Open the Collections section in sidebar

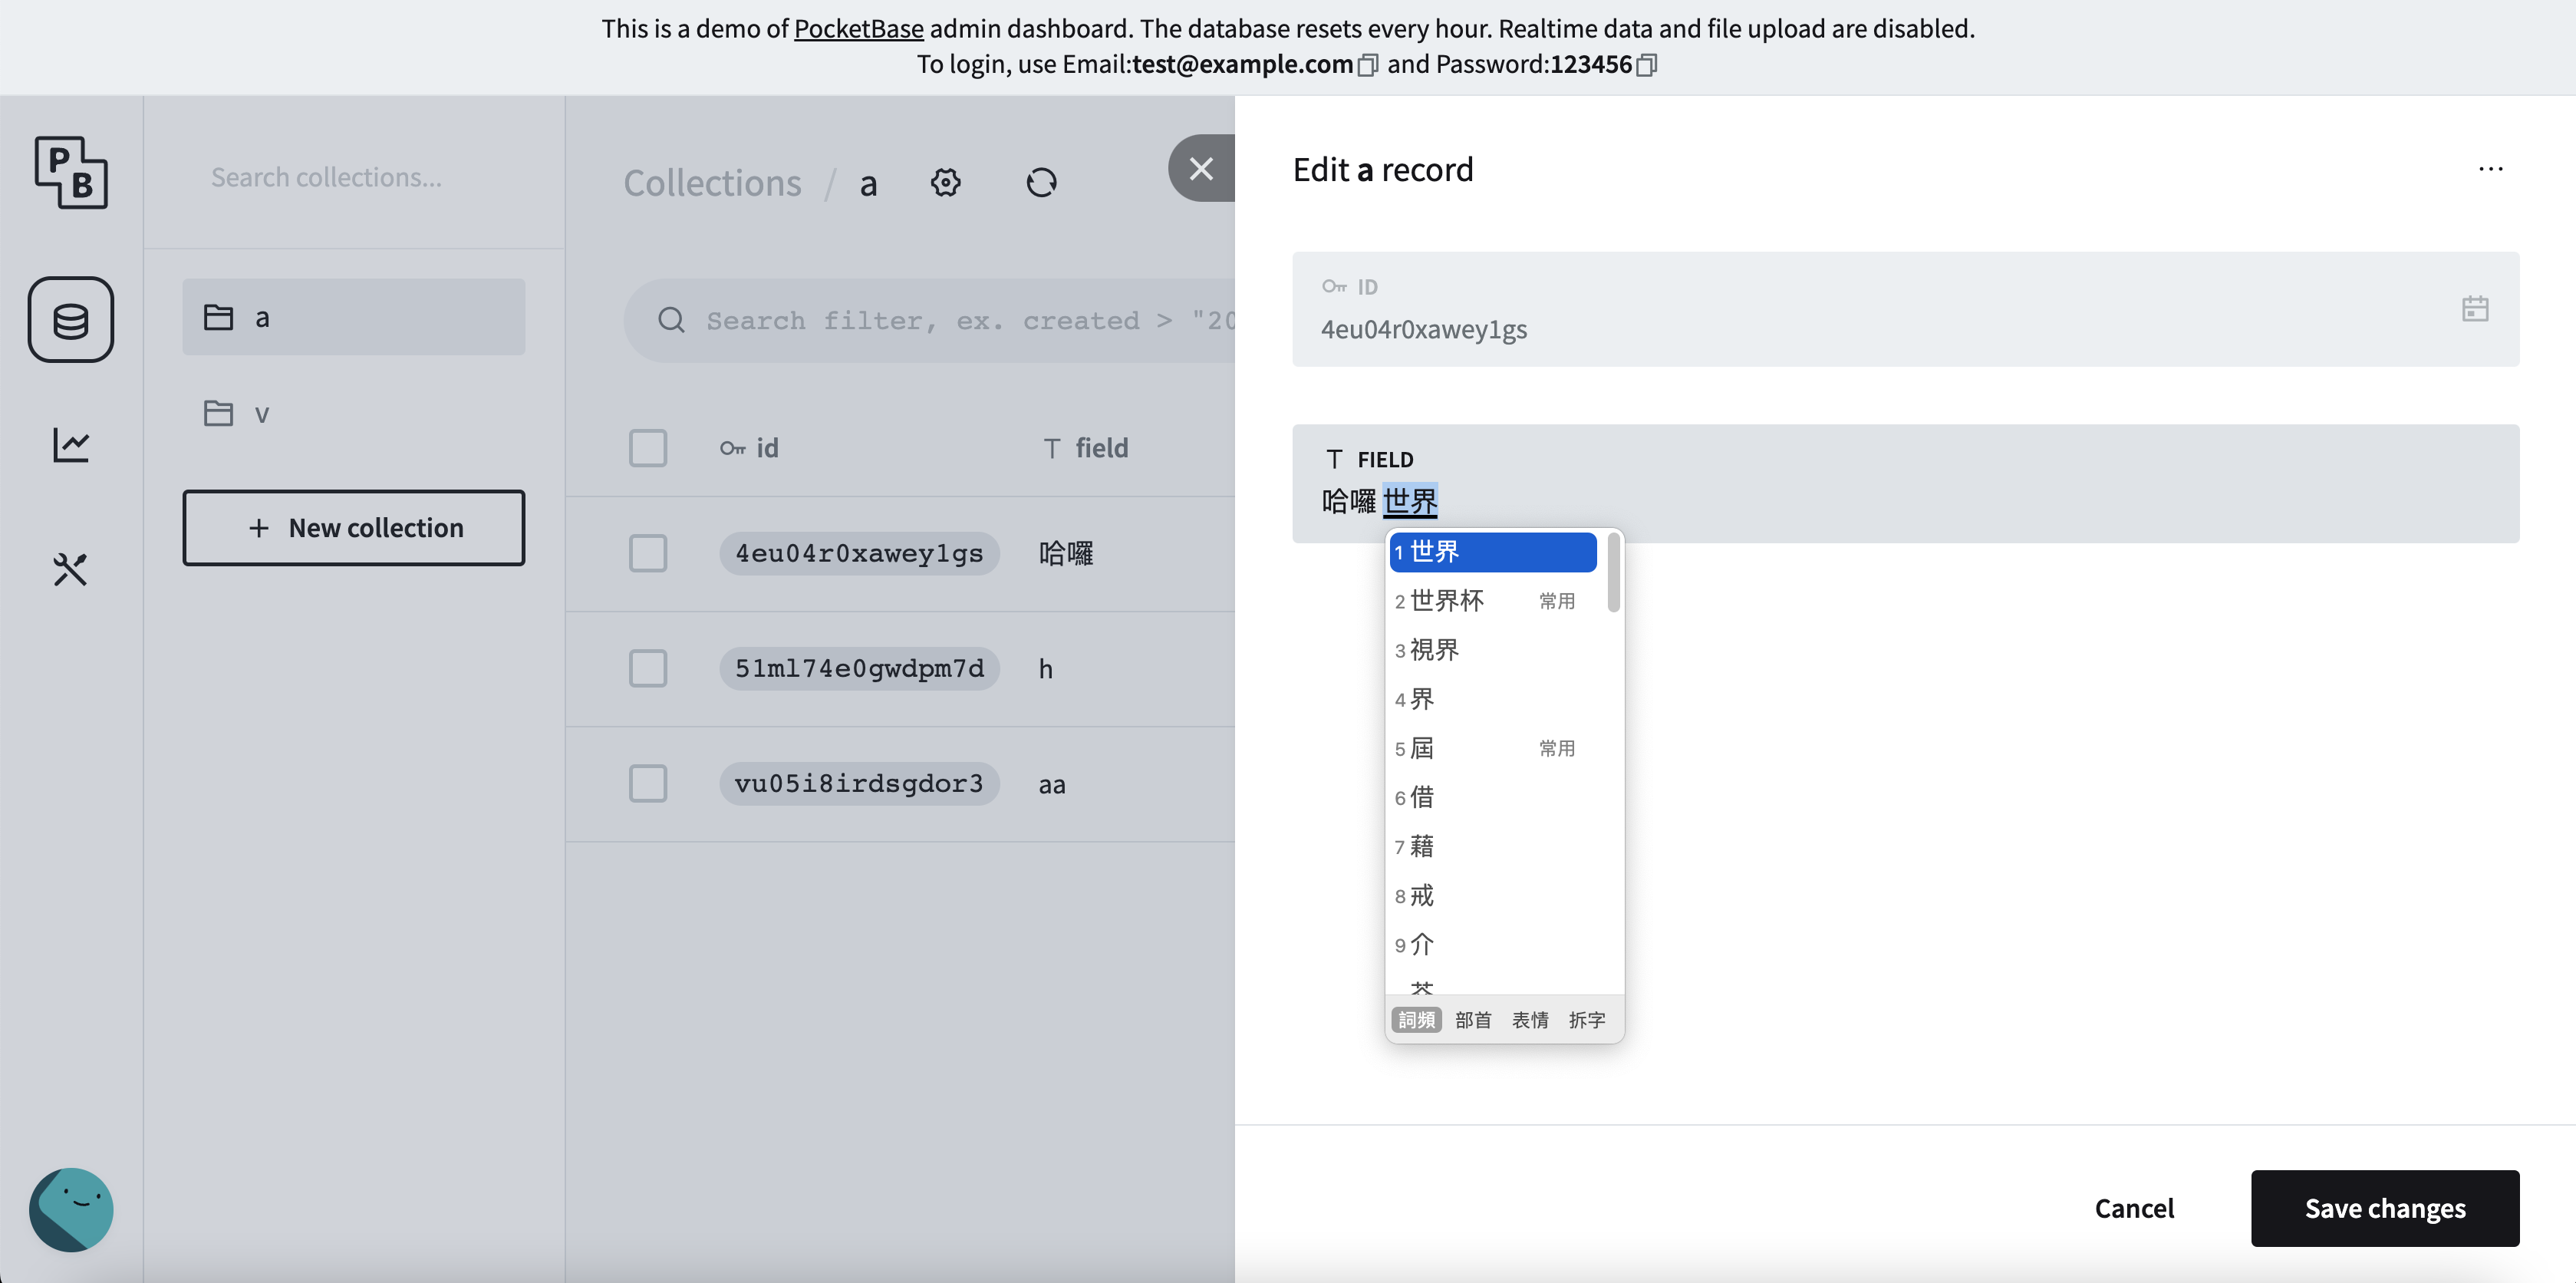click(70, 319)
